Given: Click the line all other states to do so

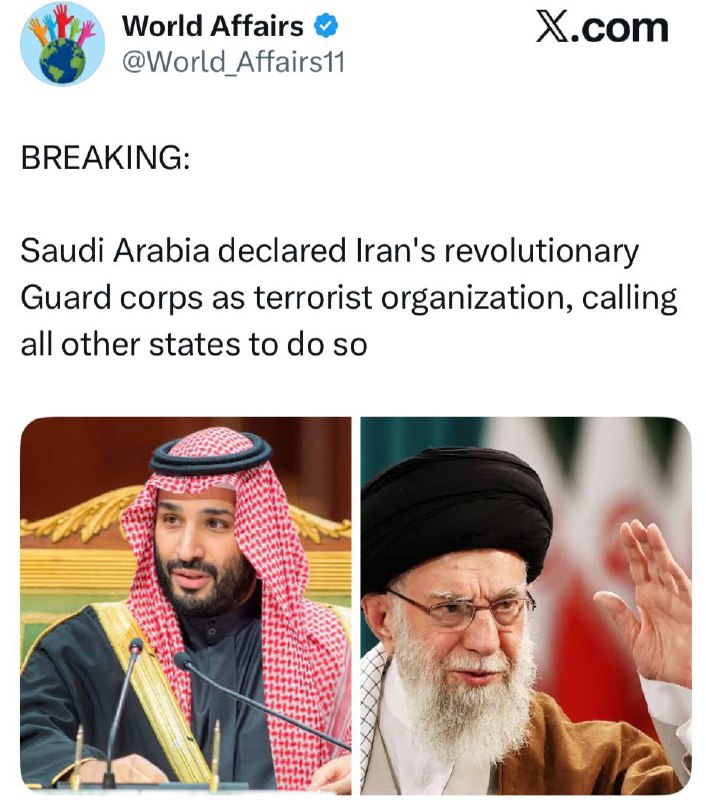Looking at the screenshot, I should coord(194,344).
